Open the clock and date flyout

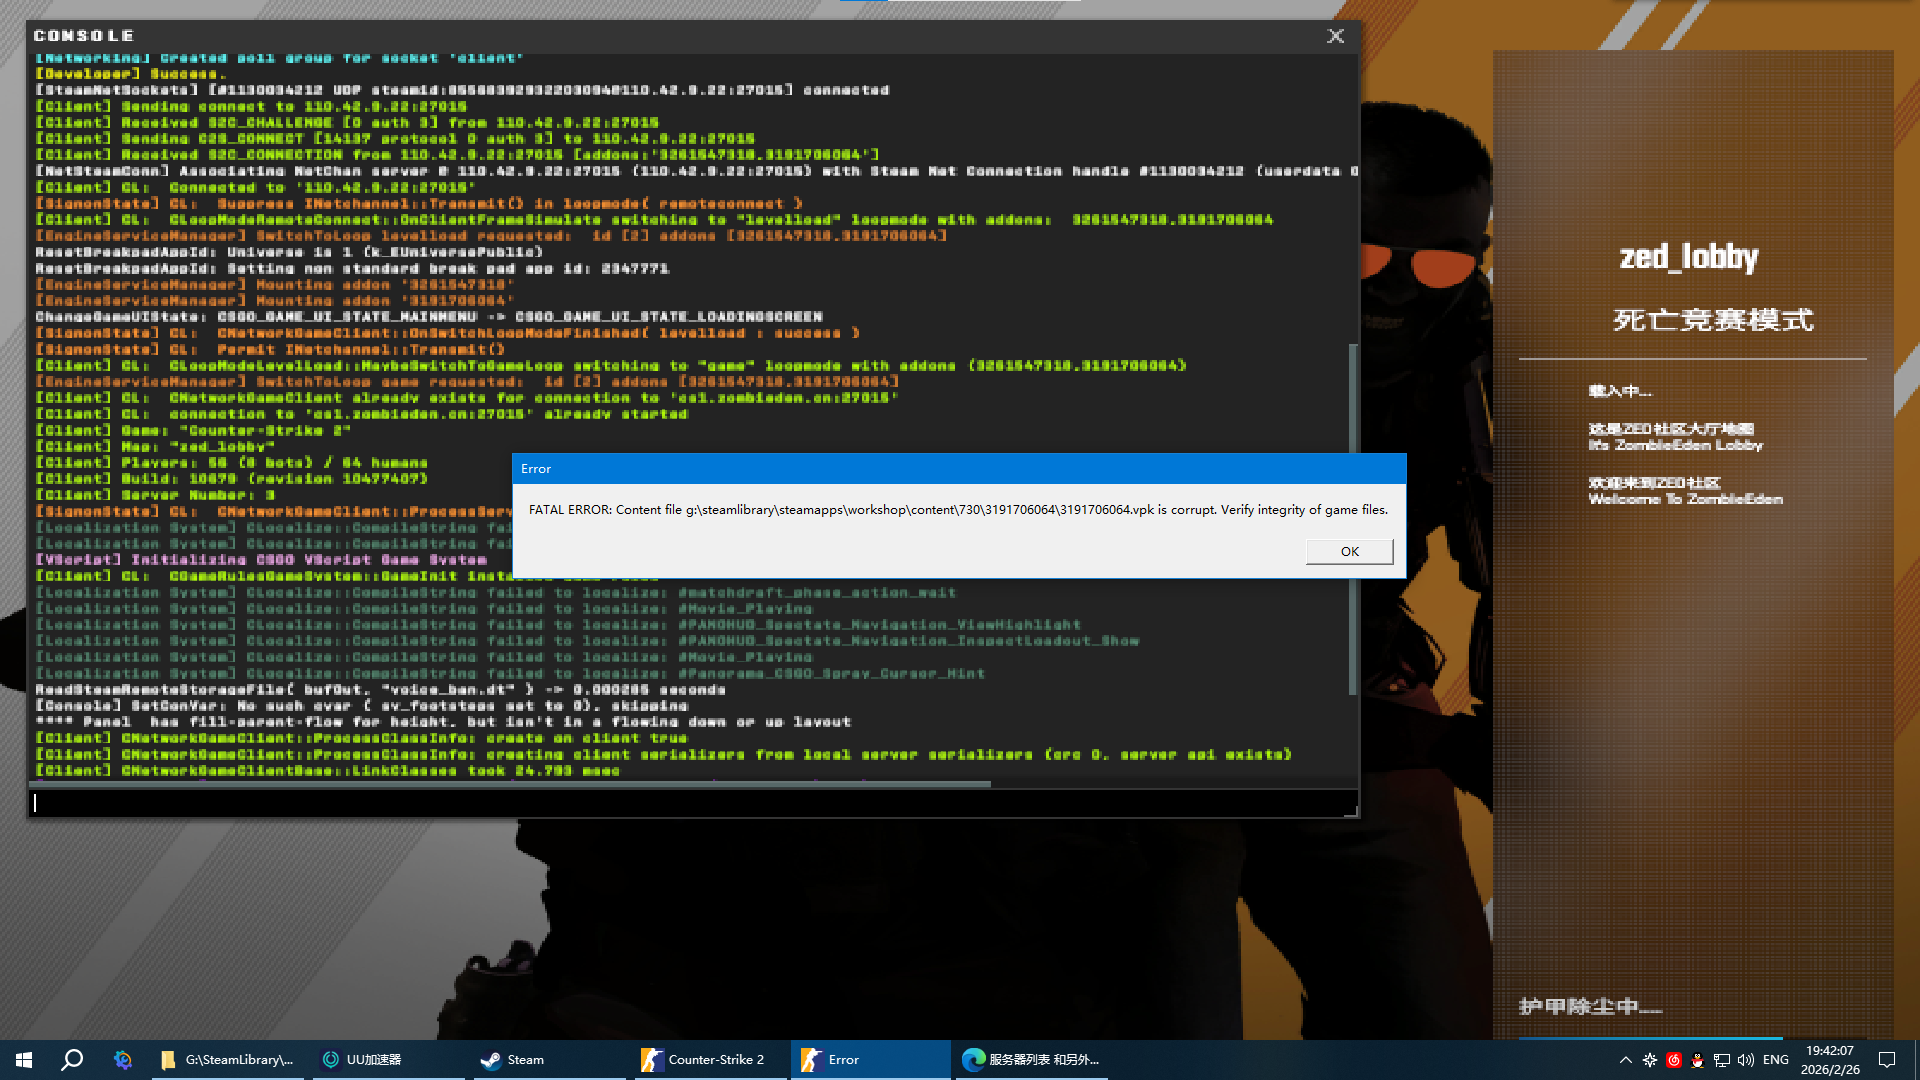[x=1830, y=1060]
